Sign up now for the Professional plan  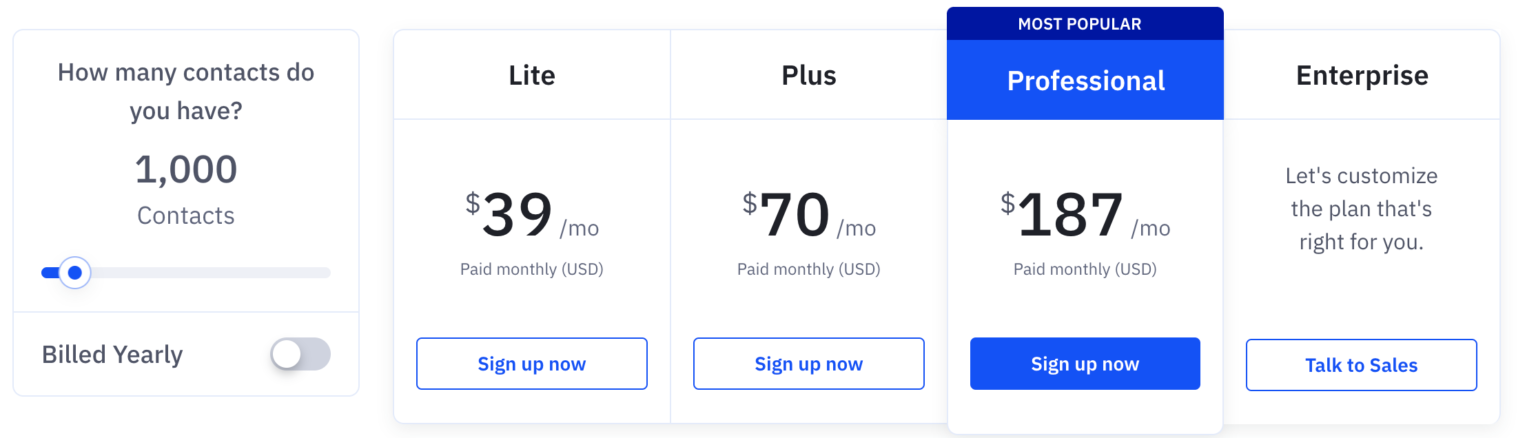pos(1085,364)
